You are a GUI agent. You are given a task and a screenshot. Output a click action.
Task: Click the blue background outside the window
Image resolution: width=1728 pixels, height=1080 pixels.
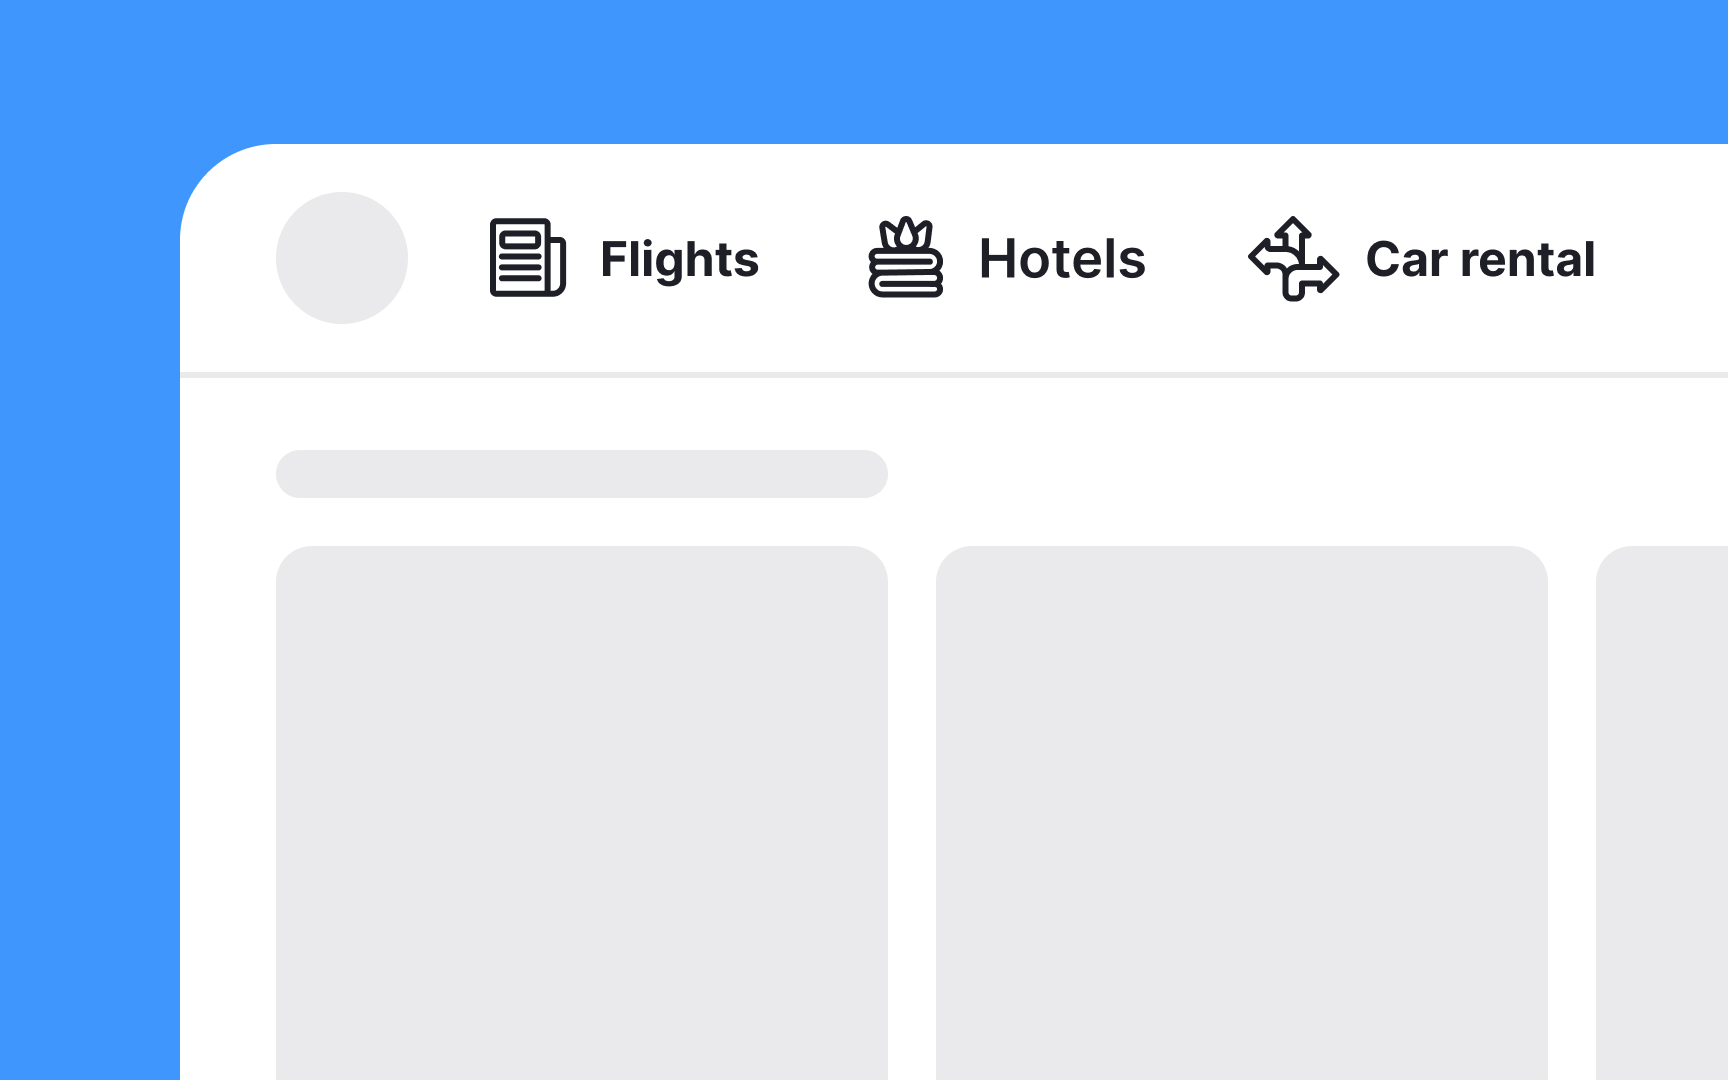coord(864,70)
